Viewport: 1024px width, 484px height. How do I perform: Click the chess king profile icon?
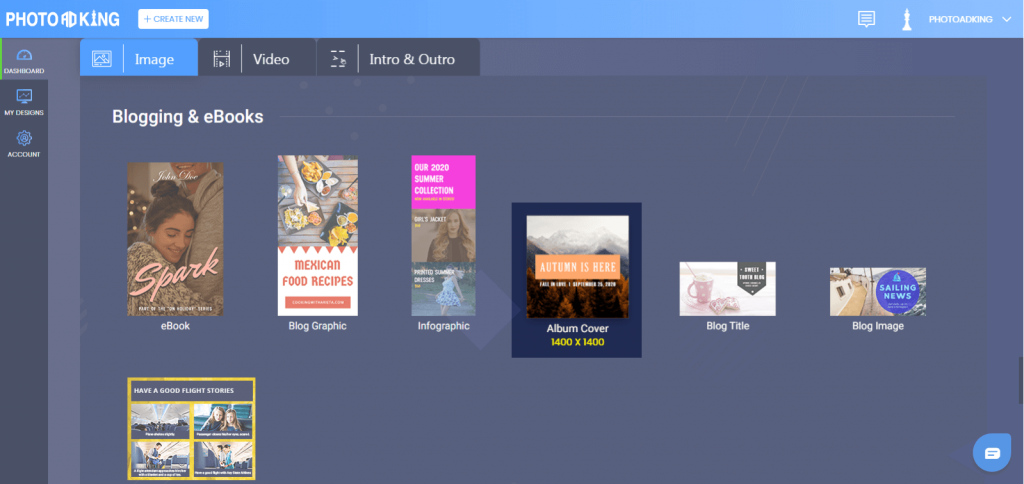click(906, 19)
